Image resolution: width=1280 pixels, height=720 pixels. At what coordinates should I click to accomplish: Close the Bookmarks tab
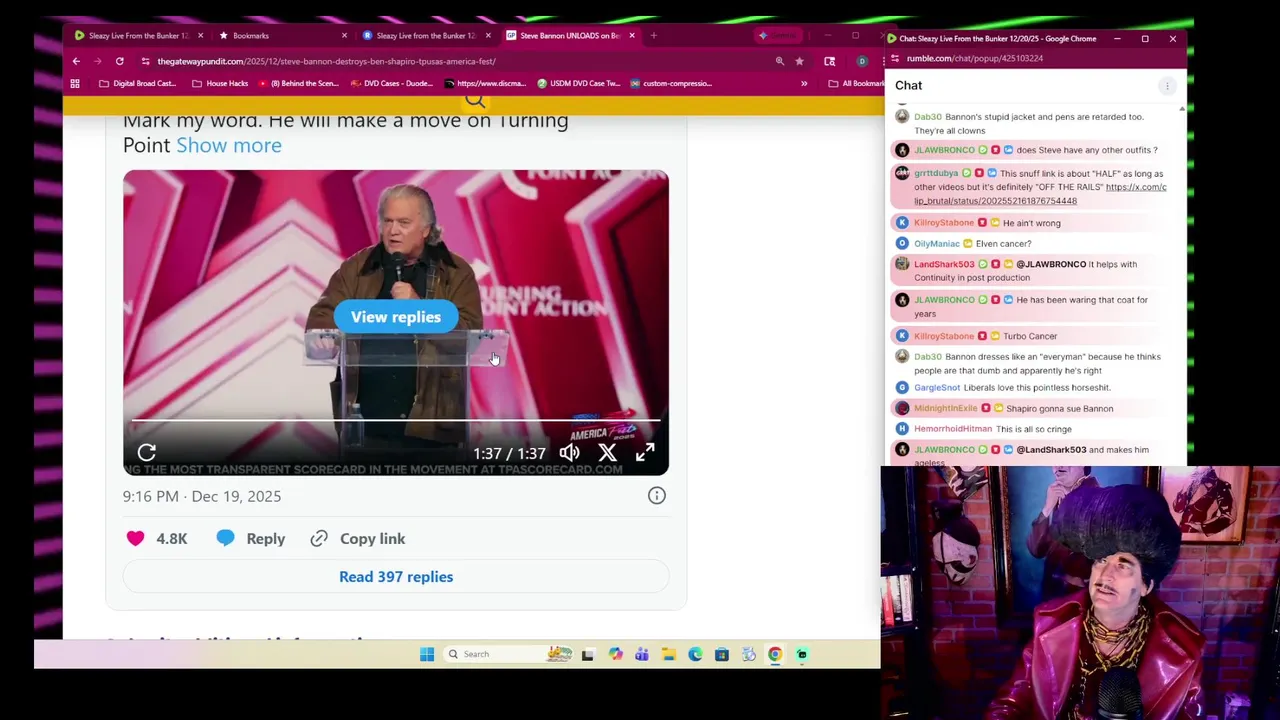344,36
